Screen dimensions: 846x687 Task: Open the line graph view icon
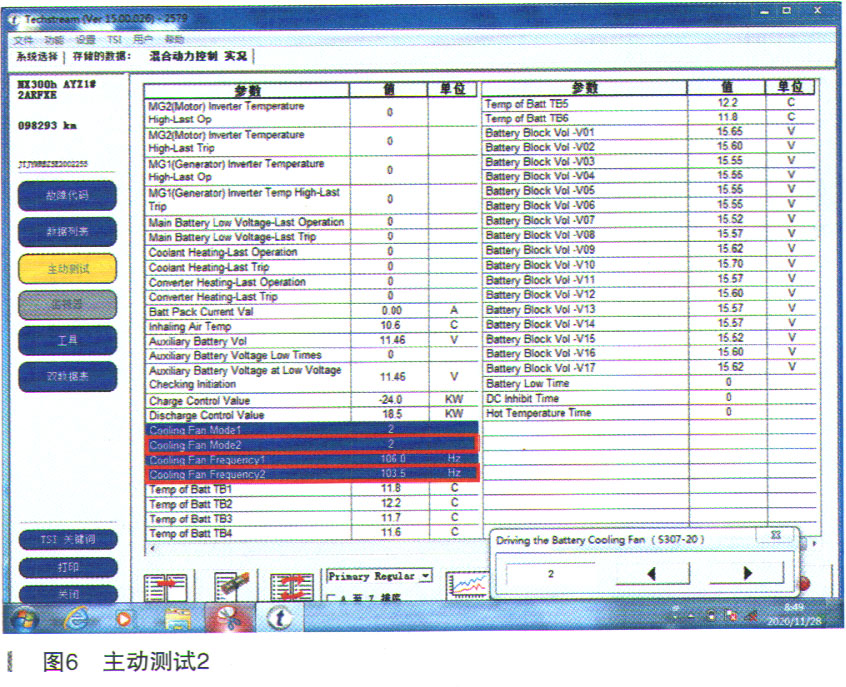coord(467,586)
